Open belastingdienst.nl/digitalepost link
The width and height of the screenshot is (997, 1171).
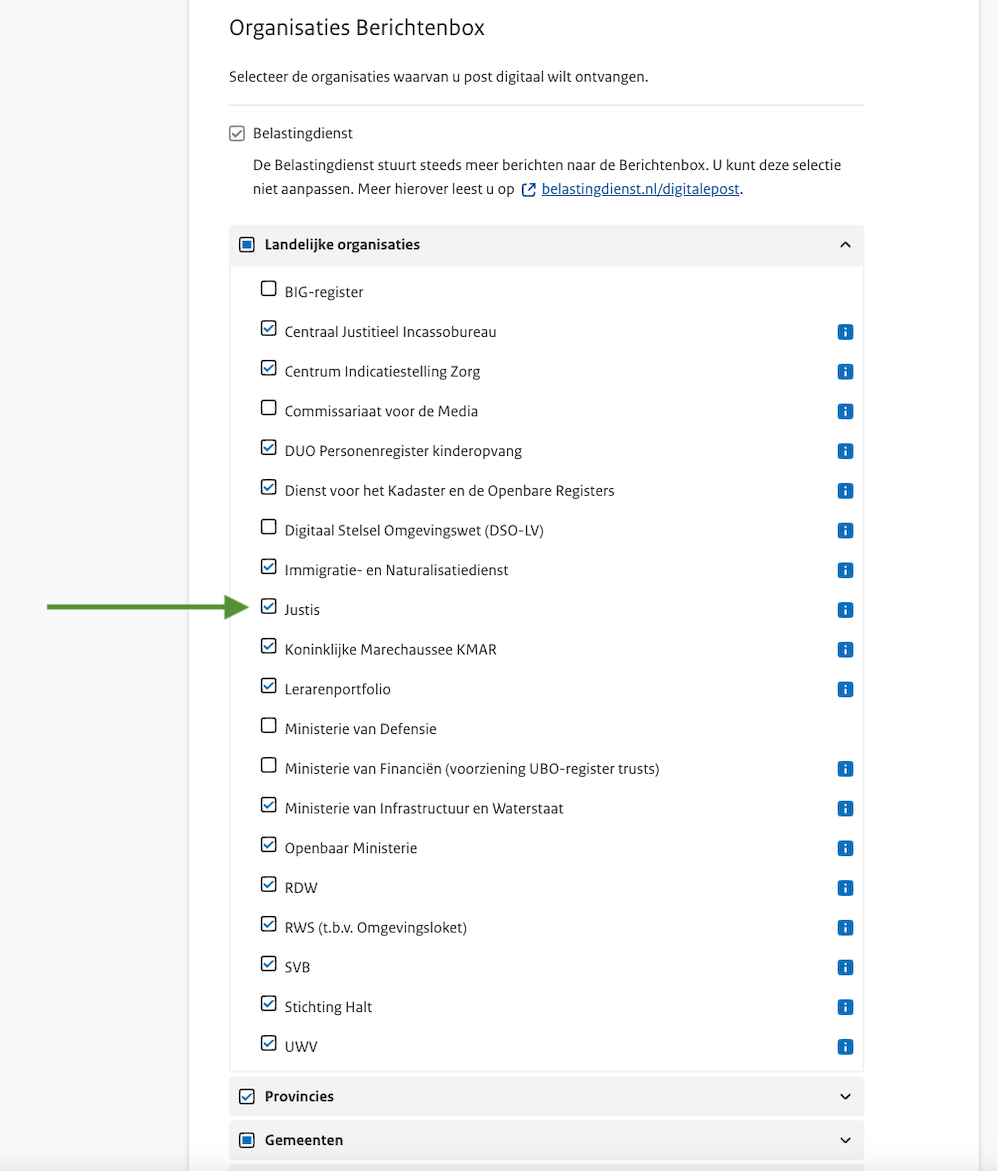tap(640, 189)
